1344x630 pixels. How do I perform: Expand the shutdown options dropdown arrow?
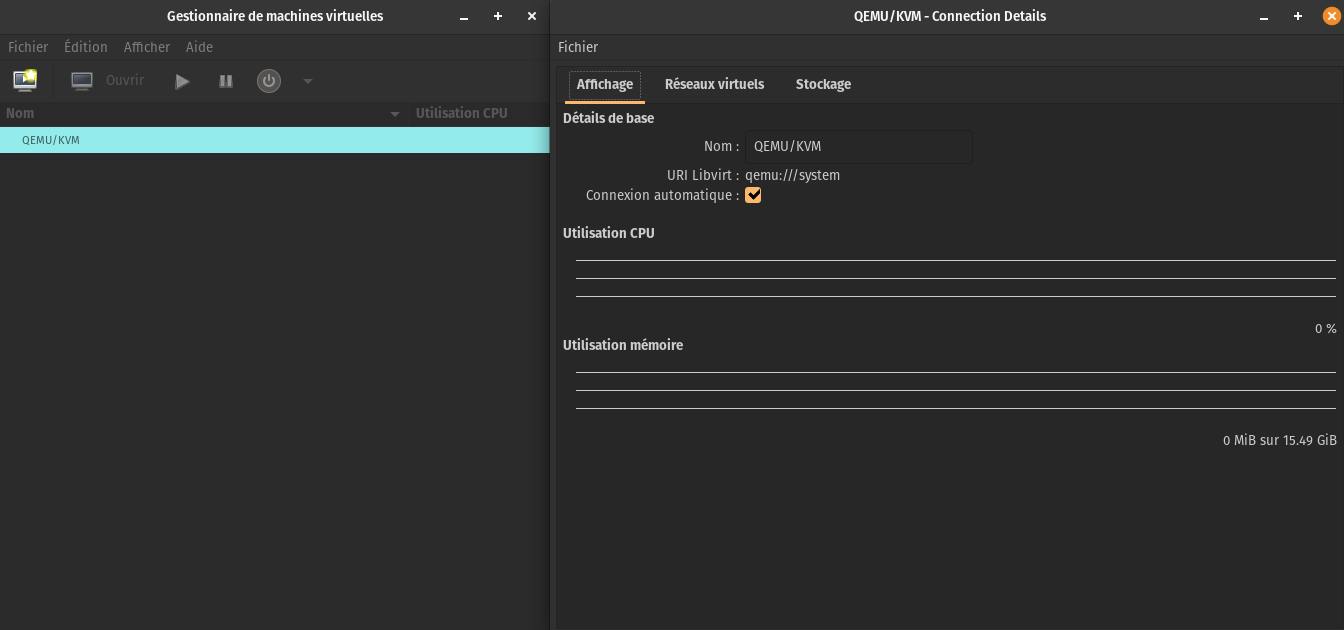coord(308,81)
